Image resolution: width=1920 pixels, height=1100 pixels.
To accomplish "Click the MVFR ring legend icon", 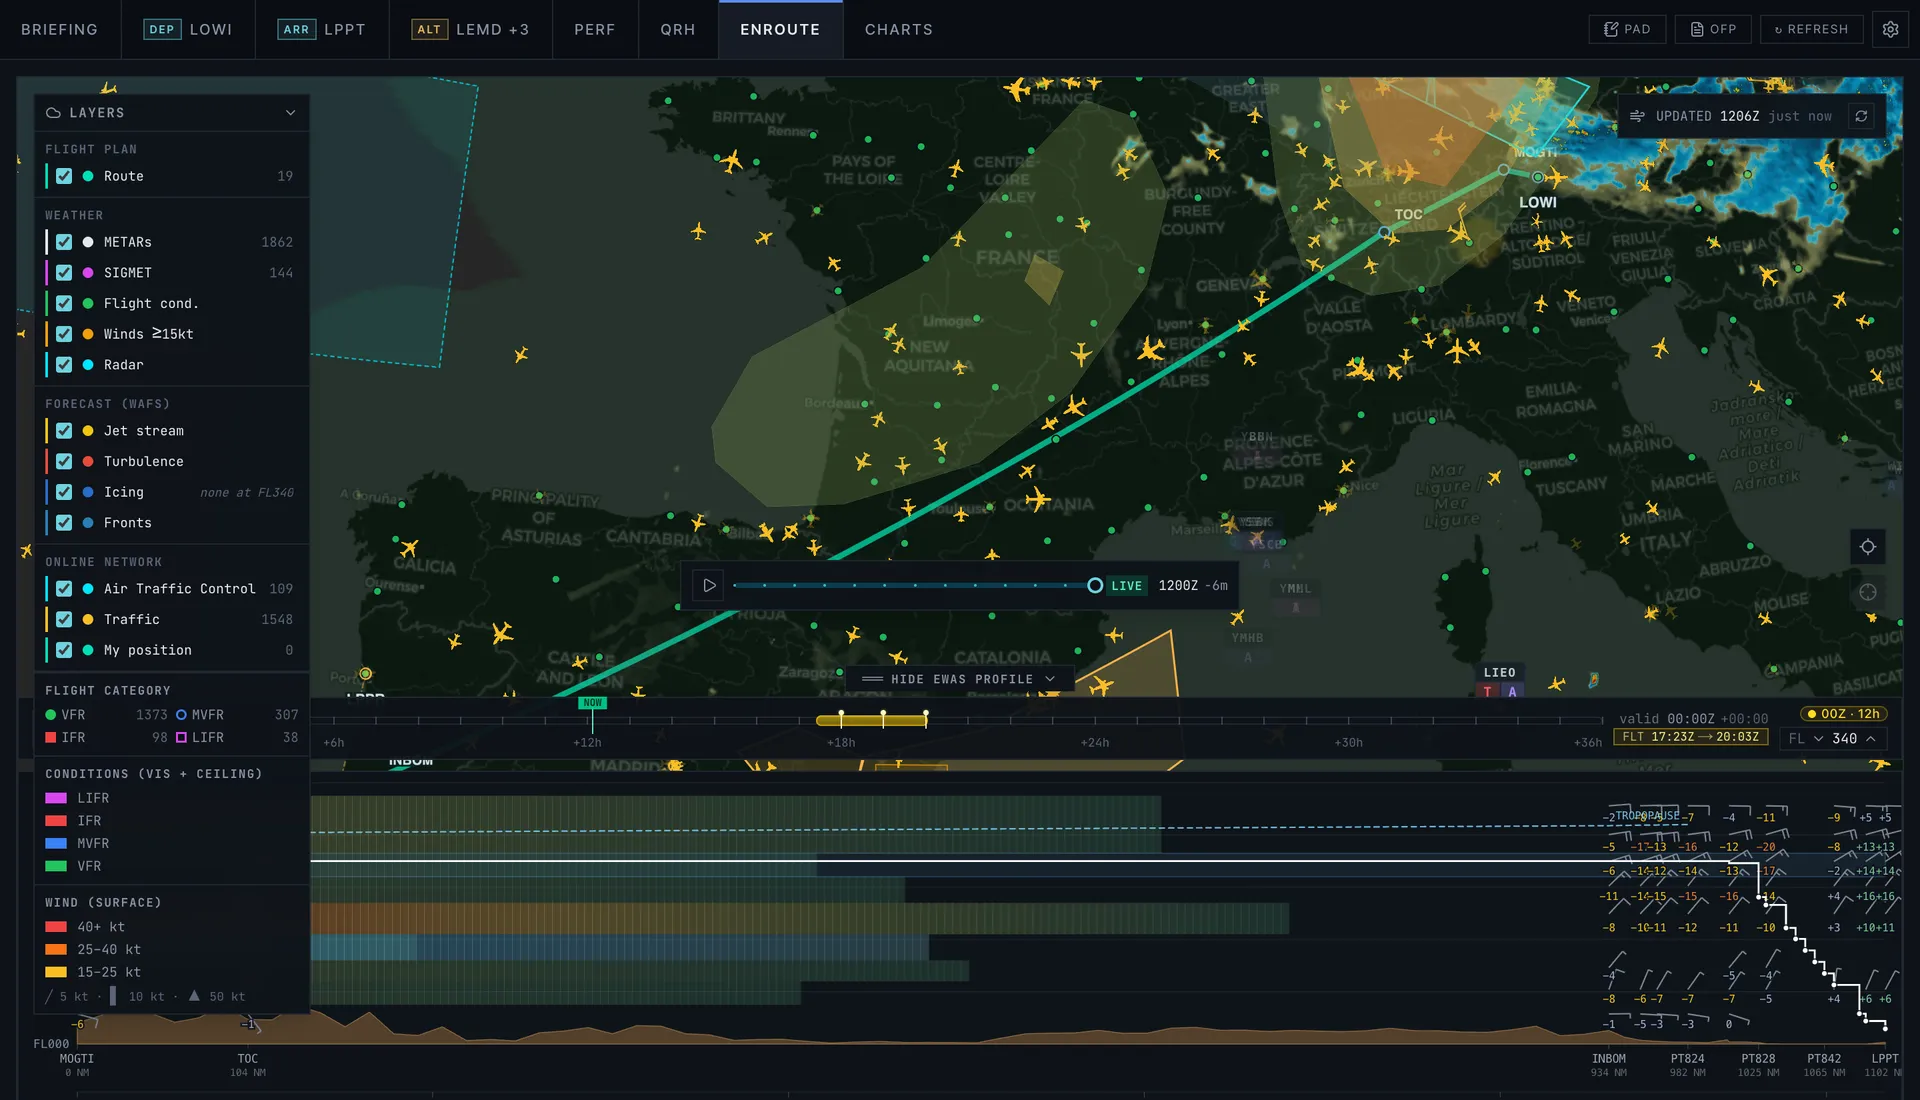I will (181, 715).
